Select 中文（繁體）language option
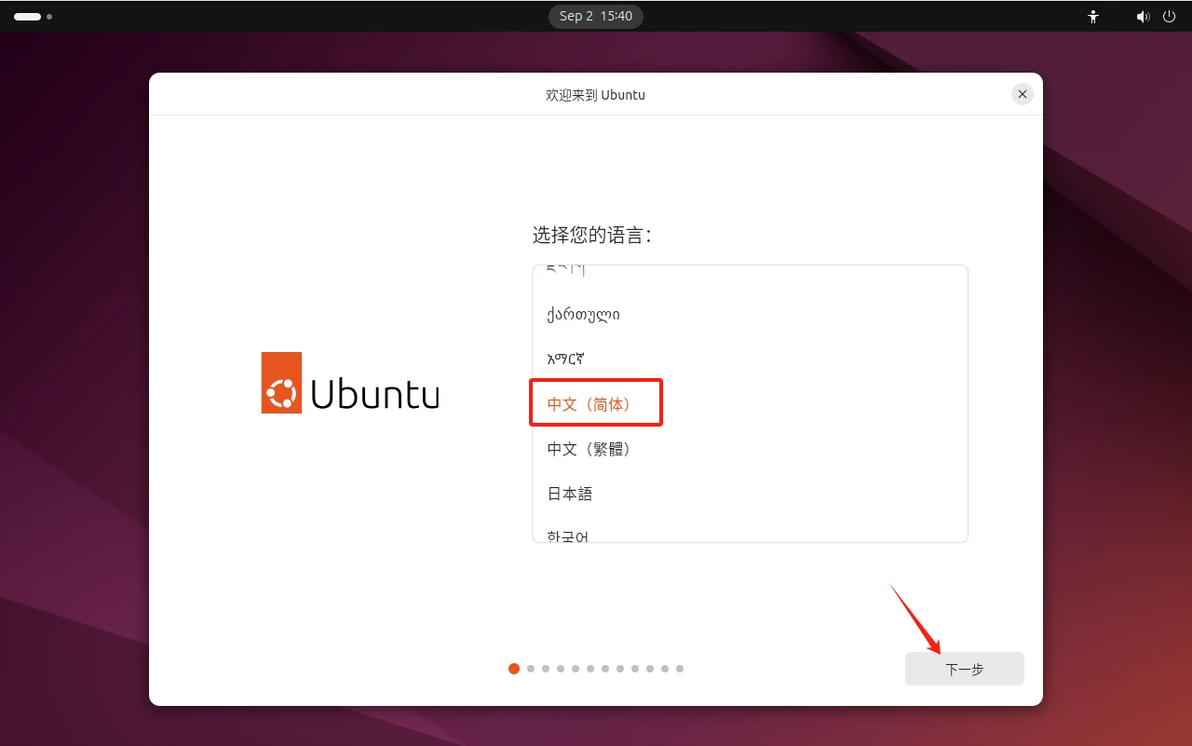This screenshot has width=1192, height=746. coord(750,449)
